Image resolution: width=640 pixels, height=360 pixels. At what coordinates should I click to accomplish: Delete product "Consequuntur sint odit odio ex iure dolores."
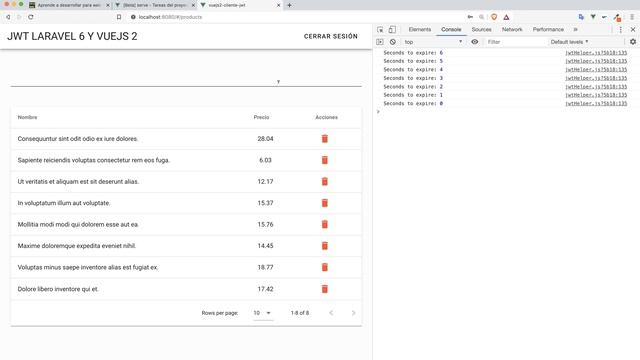coord(324,139)
